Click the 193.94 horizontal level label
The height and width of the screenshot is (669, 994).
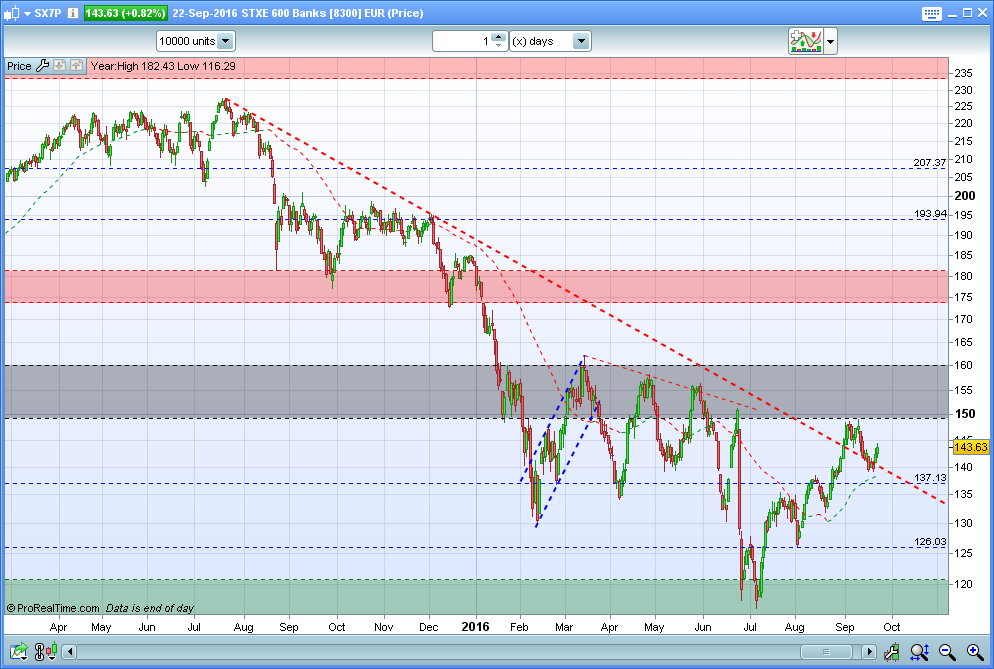[x=930, y=214]
